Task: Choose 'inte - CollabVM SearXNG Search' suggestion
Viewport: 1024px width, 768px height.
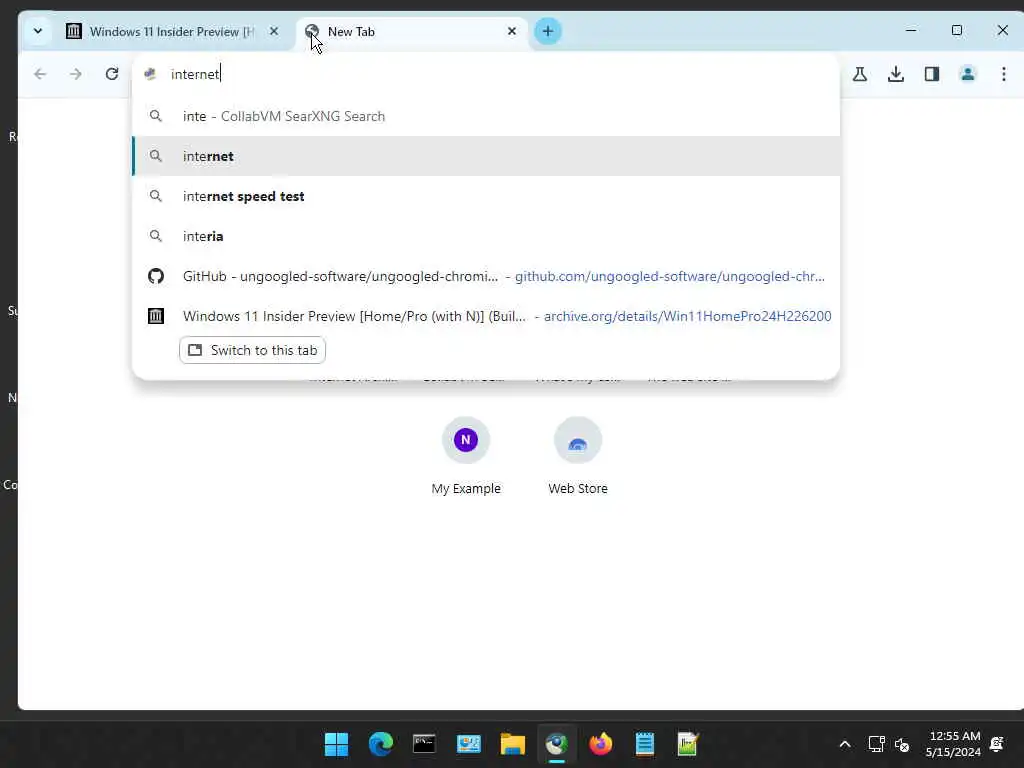Action: click(486, 116)
